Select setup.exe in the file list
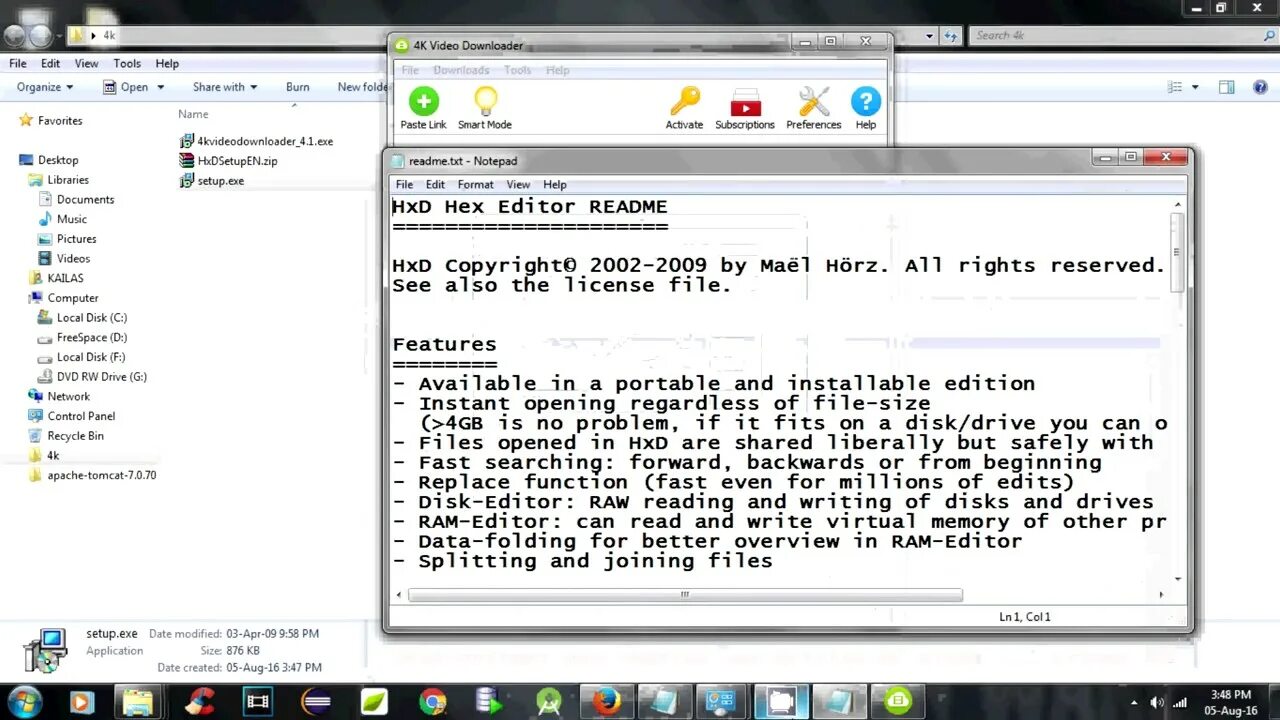Image resolution: width=1280 pixels, height=720 pixels. [212, 181]
